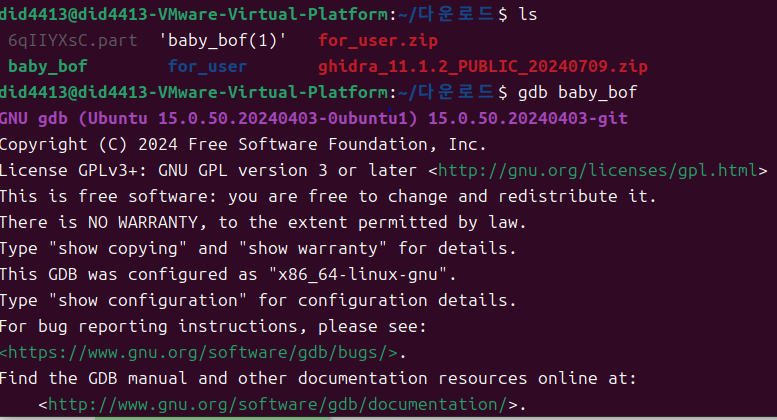The width and height of the screenshot is (777, 420).
Task: Click the GNU gdb version line
Action: 314,118
